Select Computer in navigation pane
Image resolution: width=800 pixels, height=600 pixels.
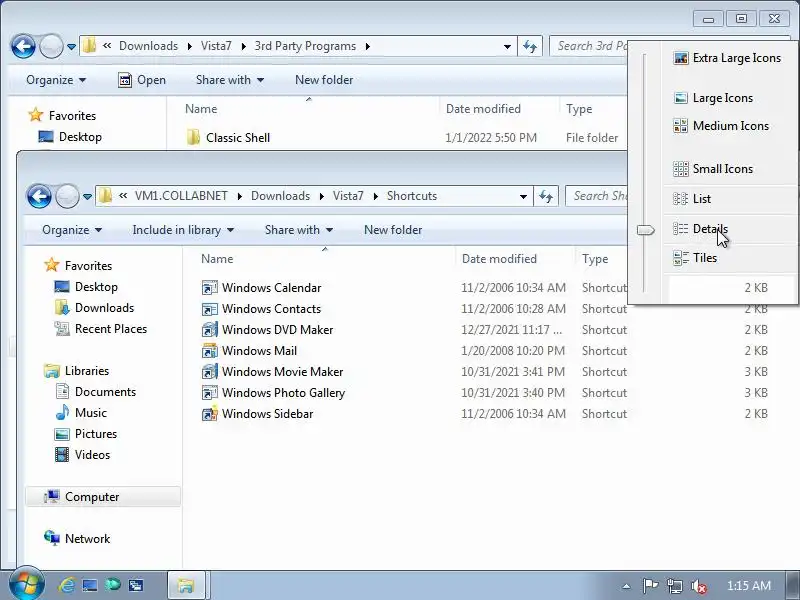[x=103, y=497]
